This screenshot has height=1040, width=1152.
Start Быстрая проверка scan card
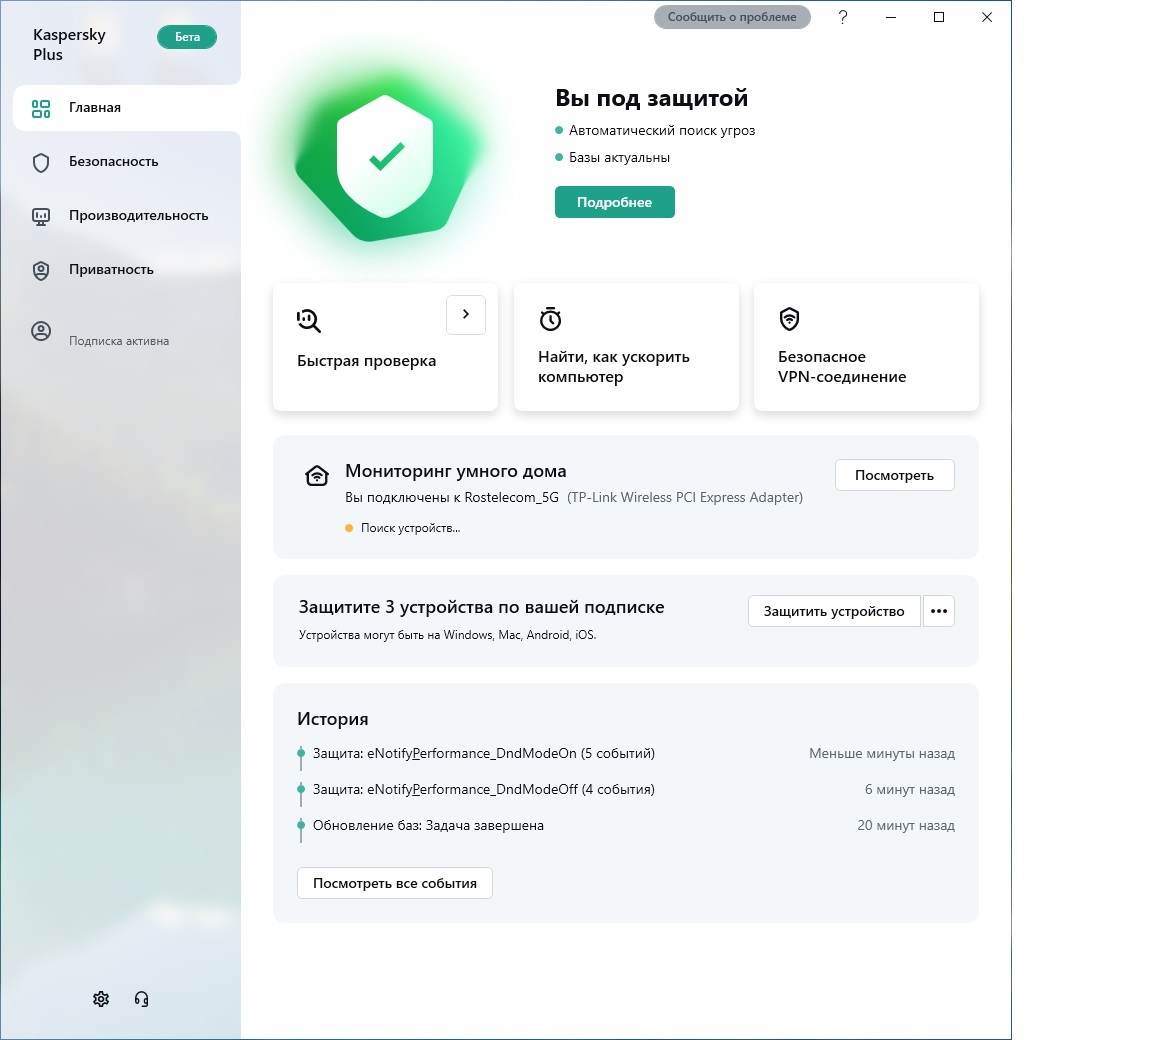[385, 347]
